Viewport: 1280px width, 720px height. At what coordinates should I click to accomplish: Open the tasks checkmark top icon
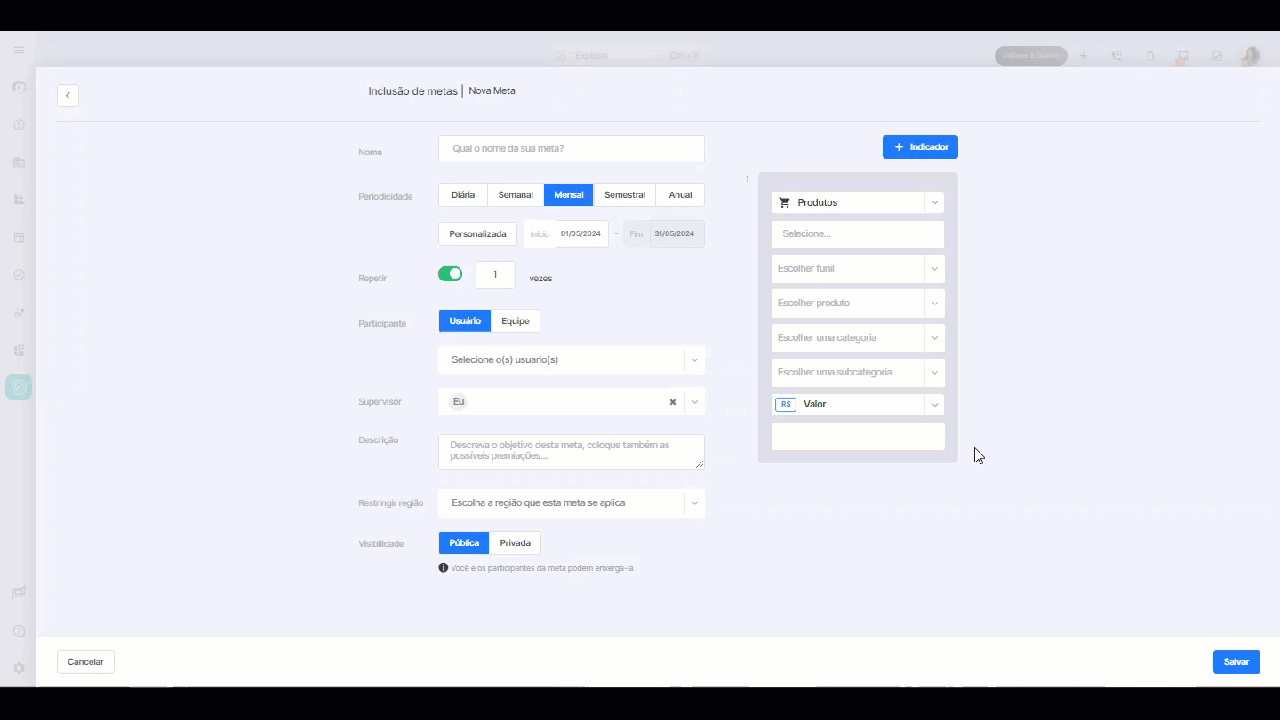pyautogui.click(x=1217, y=56)
